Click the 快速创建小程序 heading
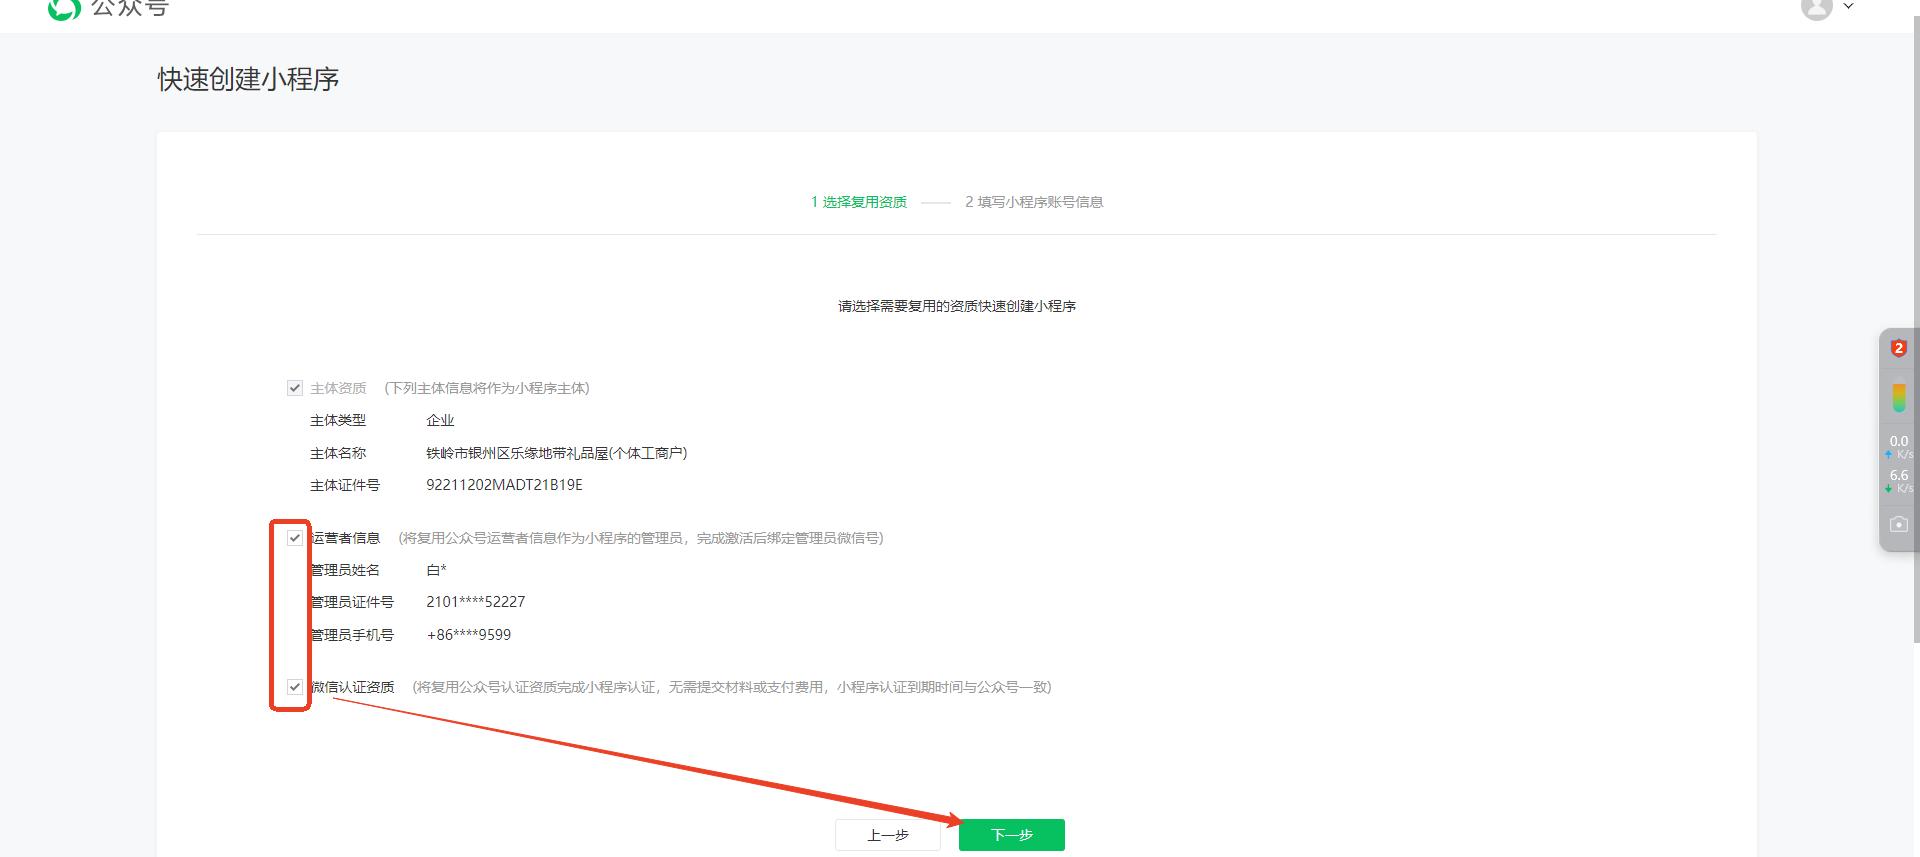Viewport: 1920px width, 857px height. point(248,80)
